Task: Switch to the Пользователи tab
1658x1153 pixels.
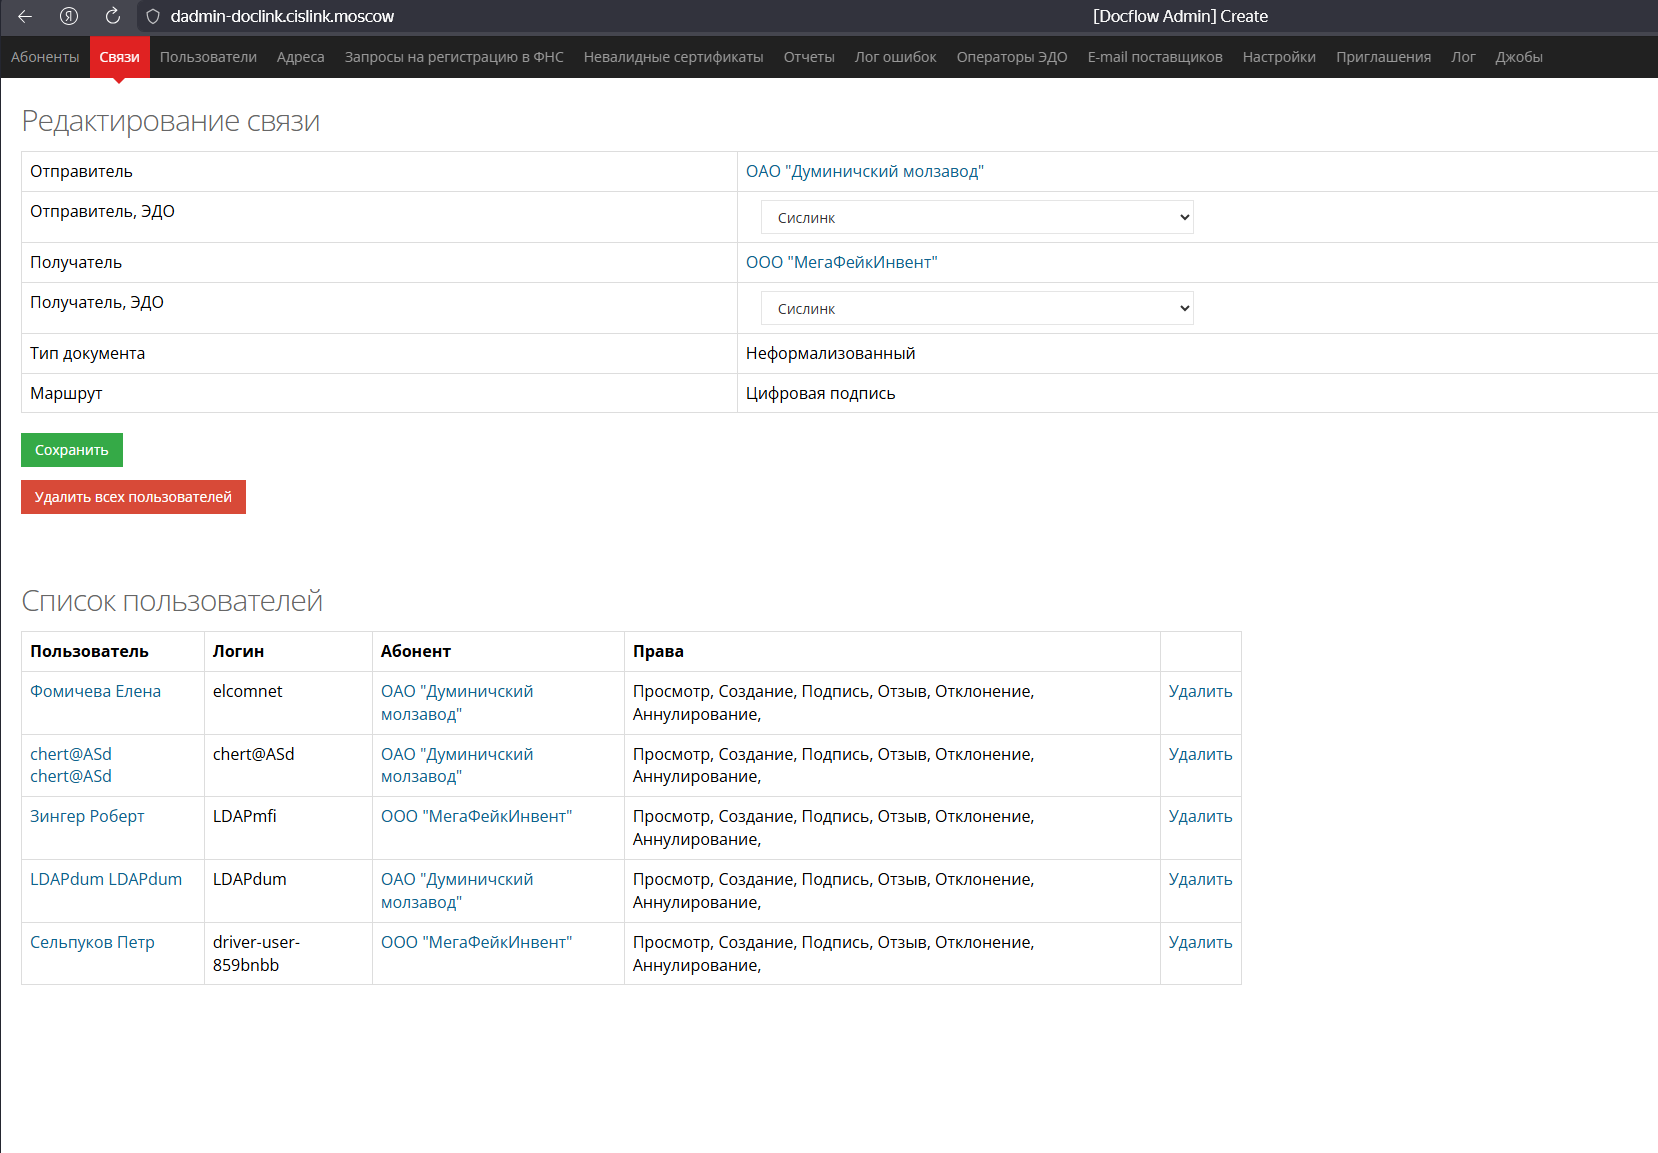Action: pyautogui.click(x=208, y=57)
